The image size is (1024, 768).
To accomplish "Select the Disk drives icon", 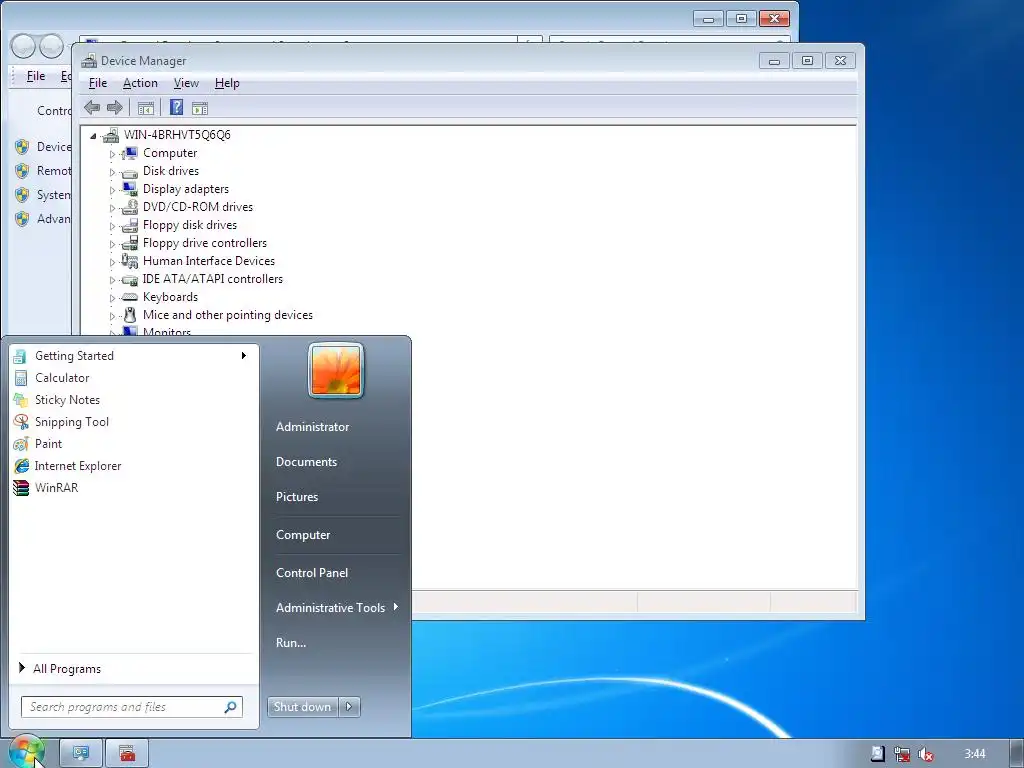I will point(130,172).
